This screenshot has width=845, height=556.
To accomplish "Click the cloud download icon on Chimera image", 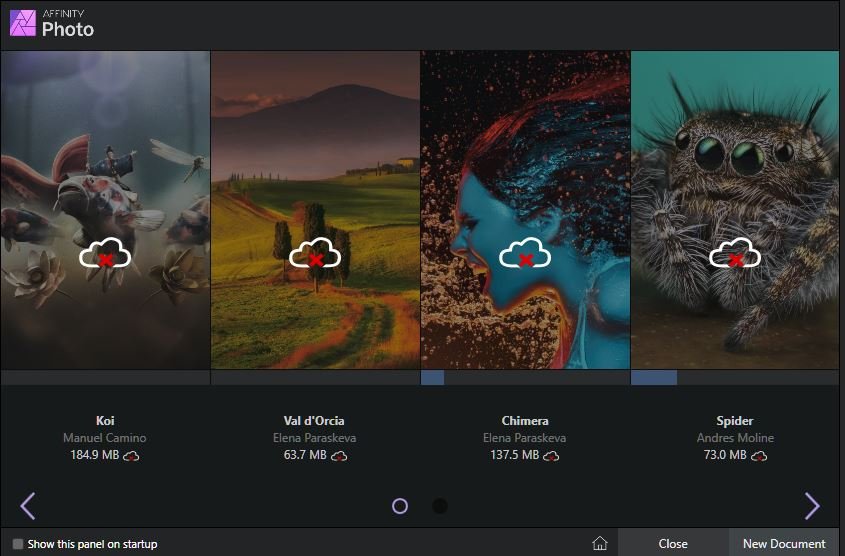I will tap(525, 253).
